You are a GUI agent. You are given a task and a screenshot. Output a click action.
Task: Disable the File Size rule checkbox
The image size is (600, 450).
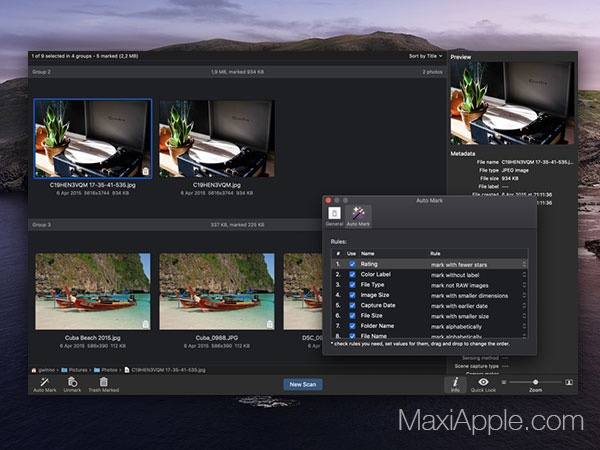click(x=352, y=316)
